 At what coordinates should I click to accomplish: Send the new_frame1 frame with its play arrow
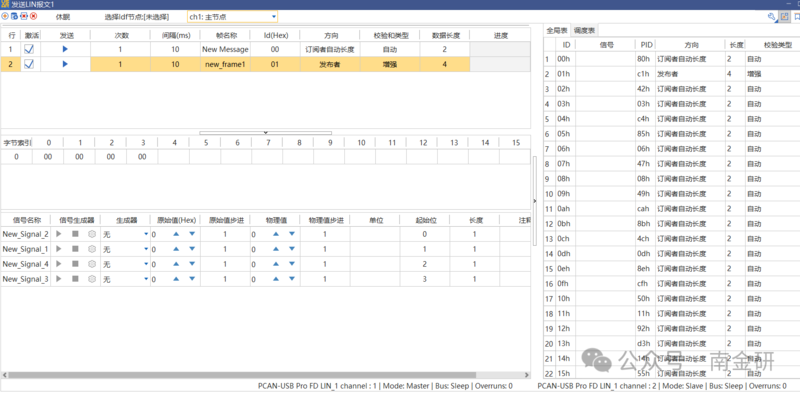click(x=65, y=64)
